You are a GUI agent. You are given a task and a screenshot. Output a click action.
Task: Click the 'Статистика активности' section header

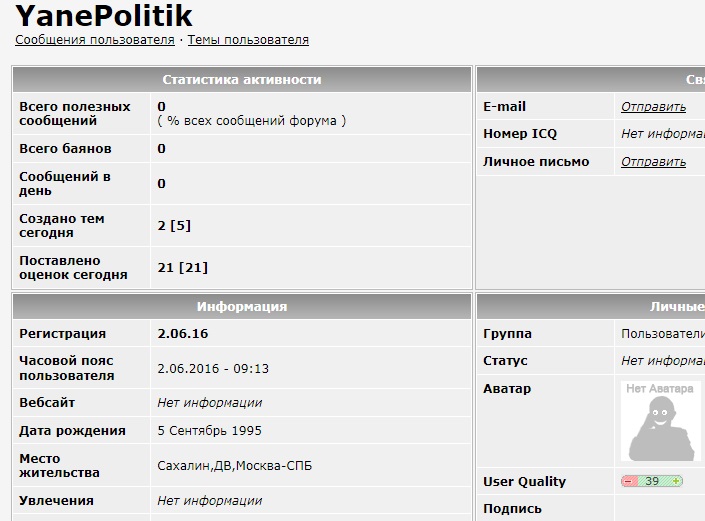tap(242, 80)
